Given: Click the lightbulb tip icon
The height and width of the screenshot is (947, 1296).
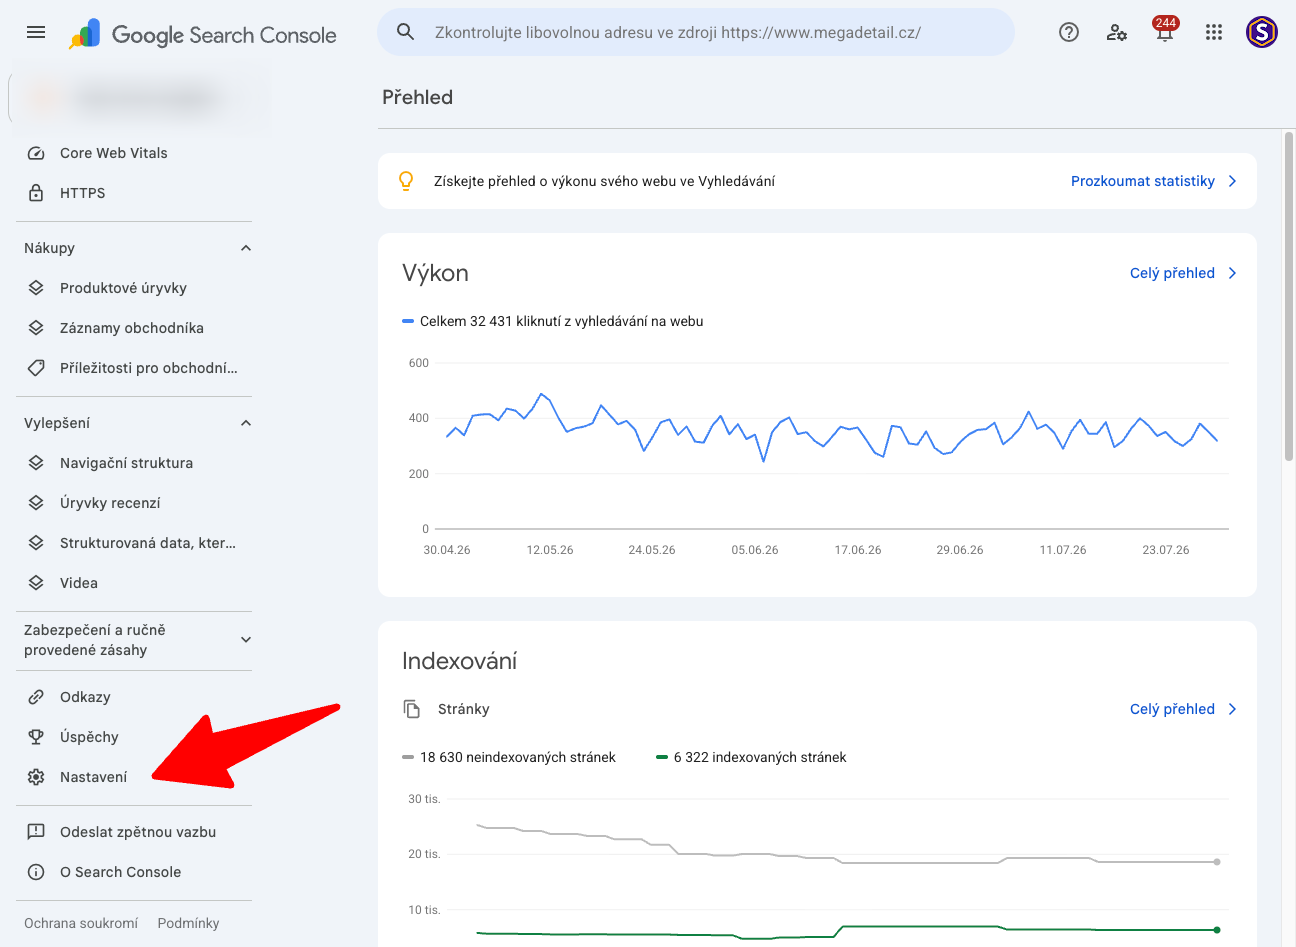Looking at the screenshot, I should pos(406,181).
